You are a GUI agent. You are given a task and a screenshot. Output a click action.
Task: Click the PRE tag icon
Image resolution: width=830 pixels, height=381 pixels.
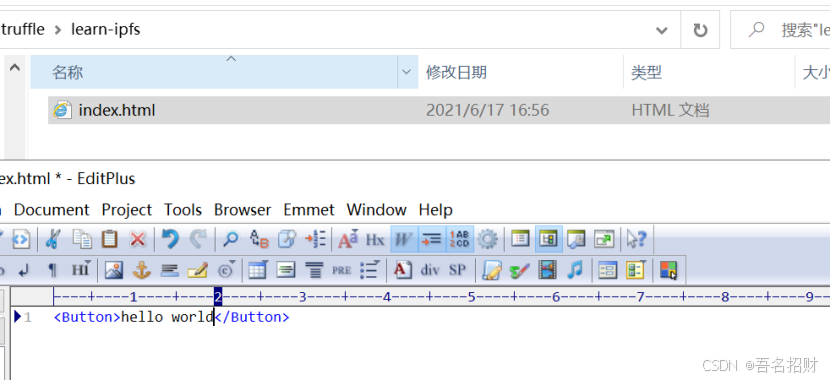click(341, 270)
